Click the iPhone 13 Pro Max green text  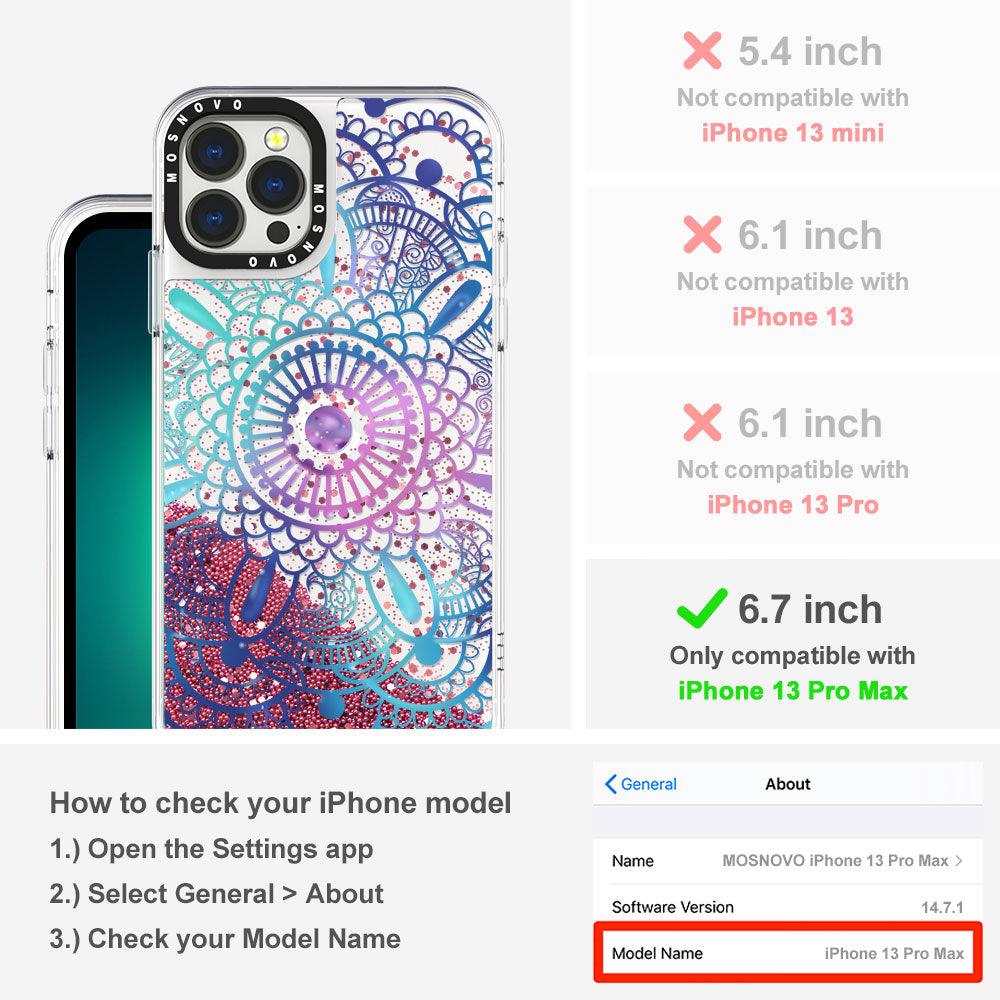793,691
